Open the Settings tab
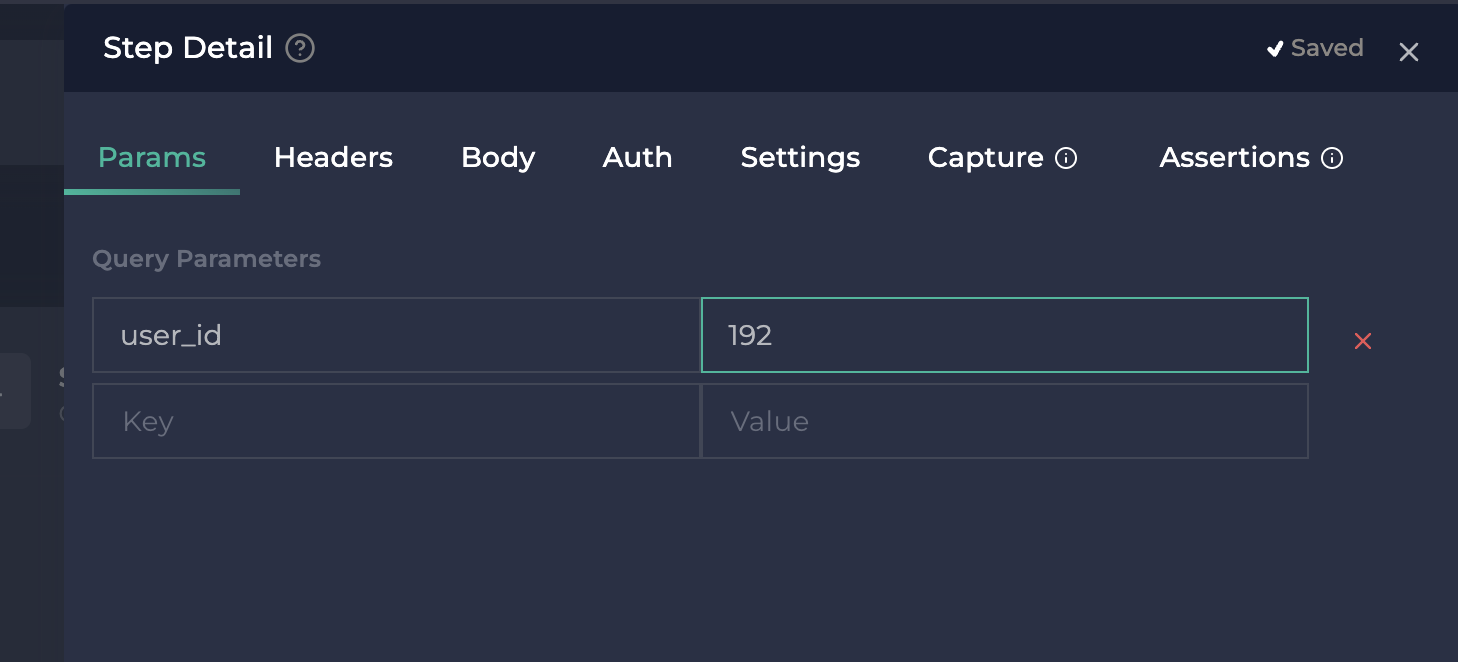Image resolution: width=1458 pixels, height=662 pixels. (x=800, y=158)
